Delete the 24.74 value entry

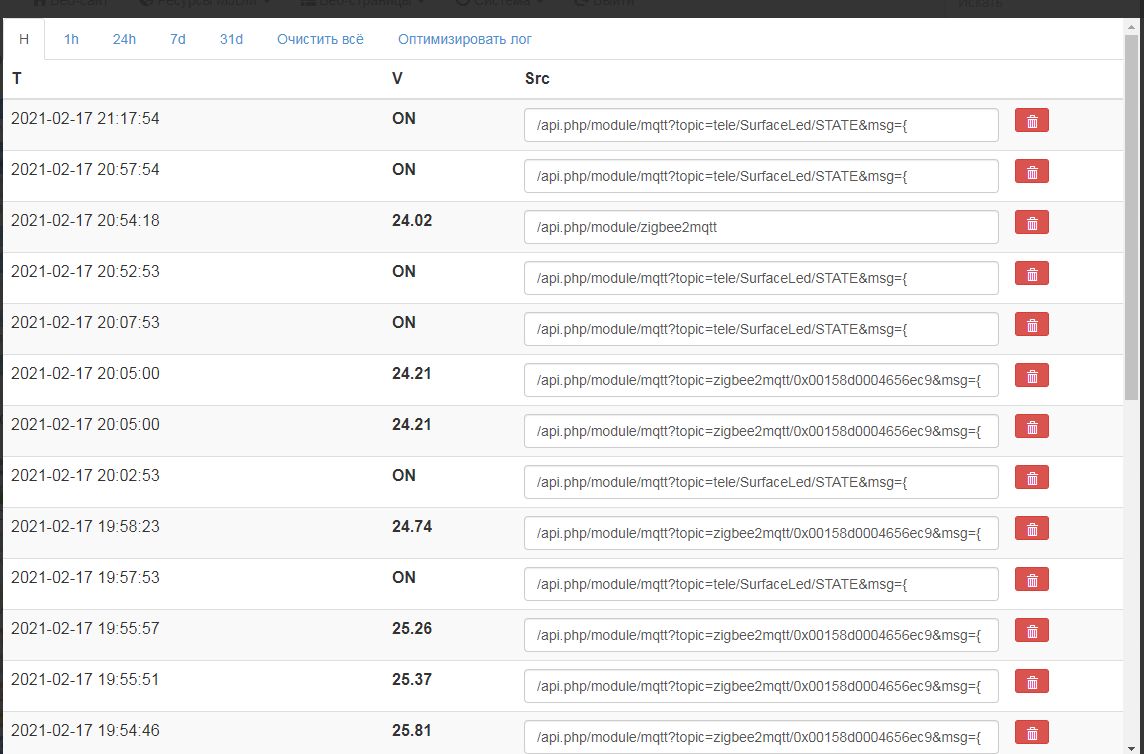click(x=1031, y=529)
